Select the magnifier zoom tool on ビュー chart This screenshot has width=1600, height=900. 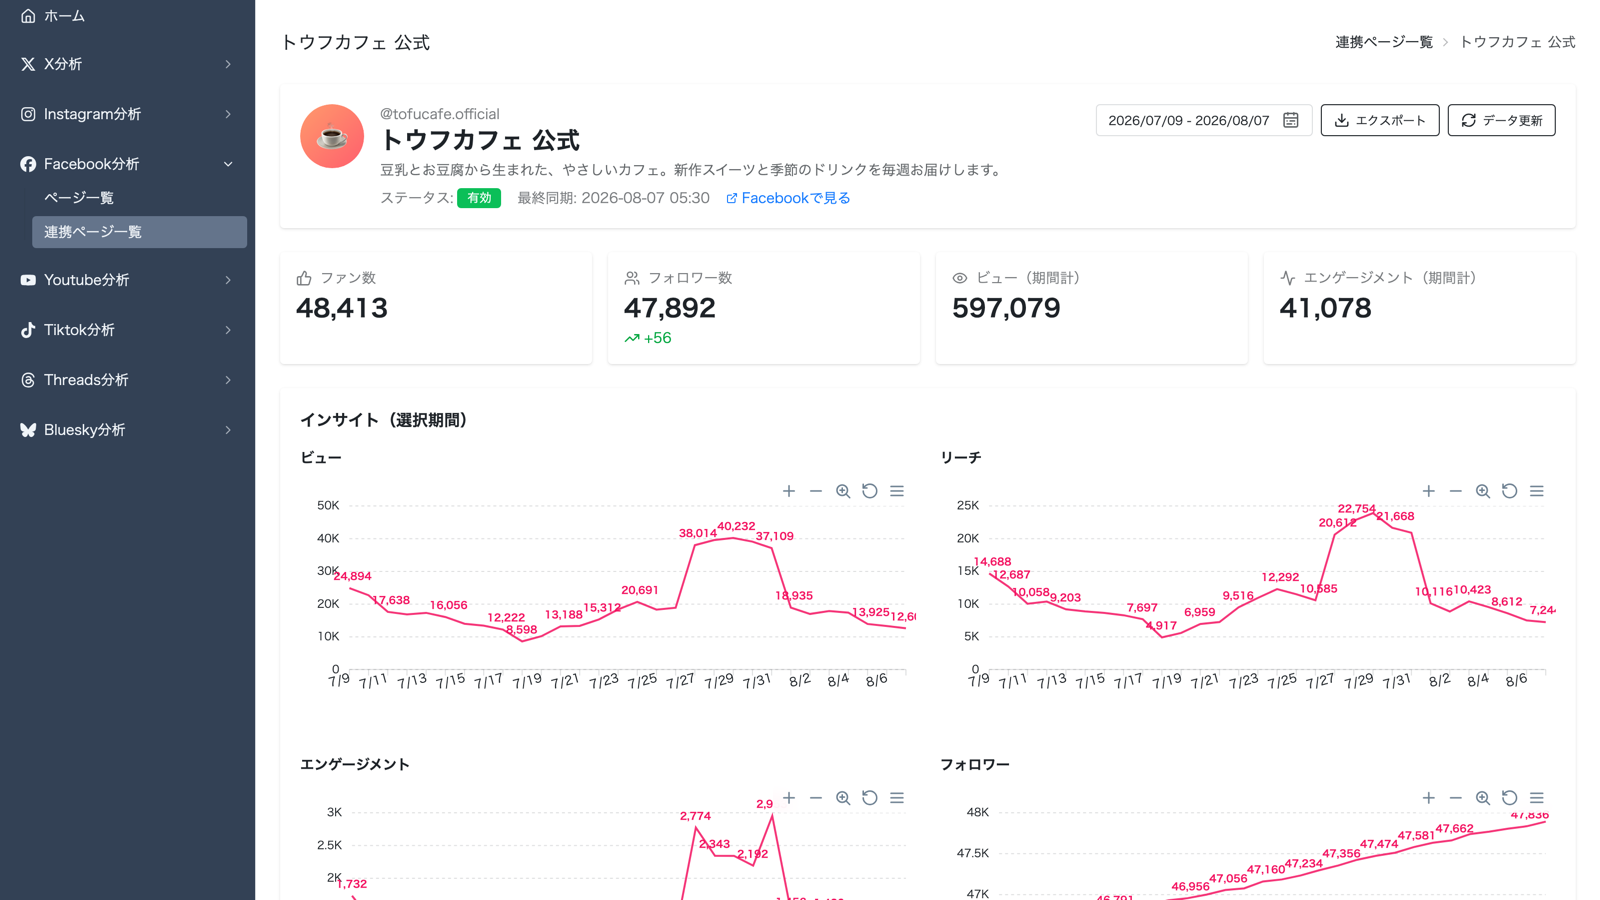coord(843,491)
